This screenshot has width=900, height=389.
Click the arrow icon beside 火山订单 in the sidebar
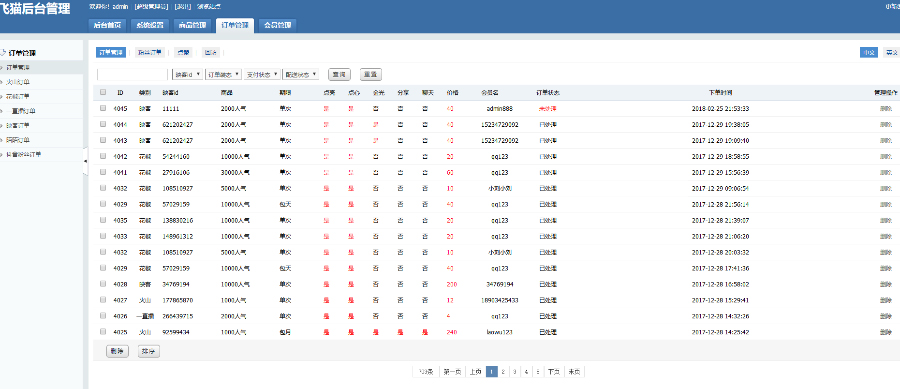point(2,82)
